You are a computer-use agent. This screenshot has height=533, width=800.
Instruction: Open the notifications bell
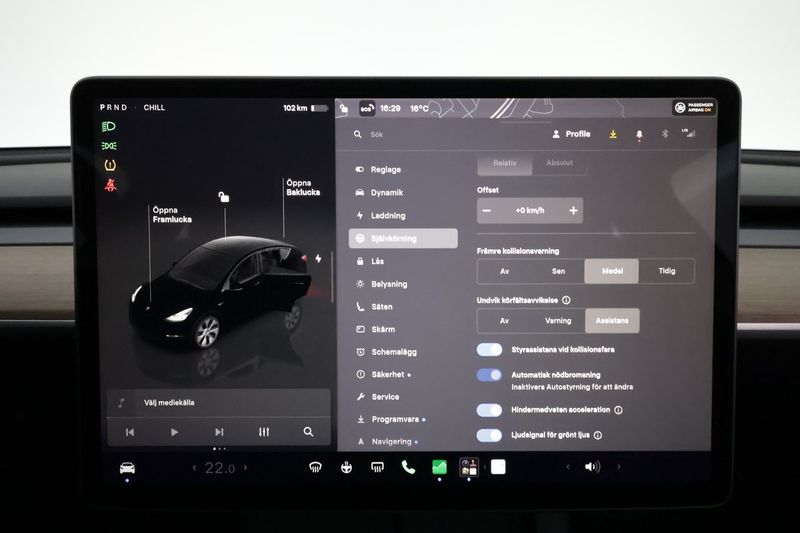(639, 135)
